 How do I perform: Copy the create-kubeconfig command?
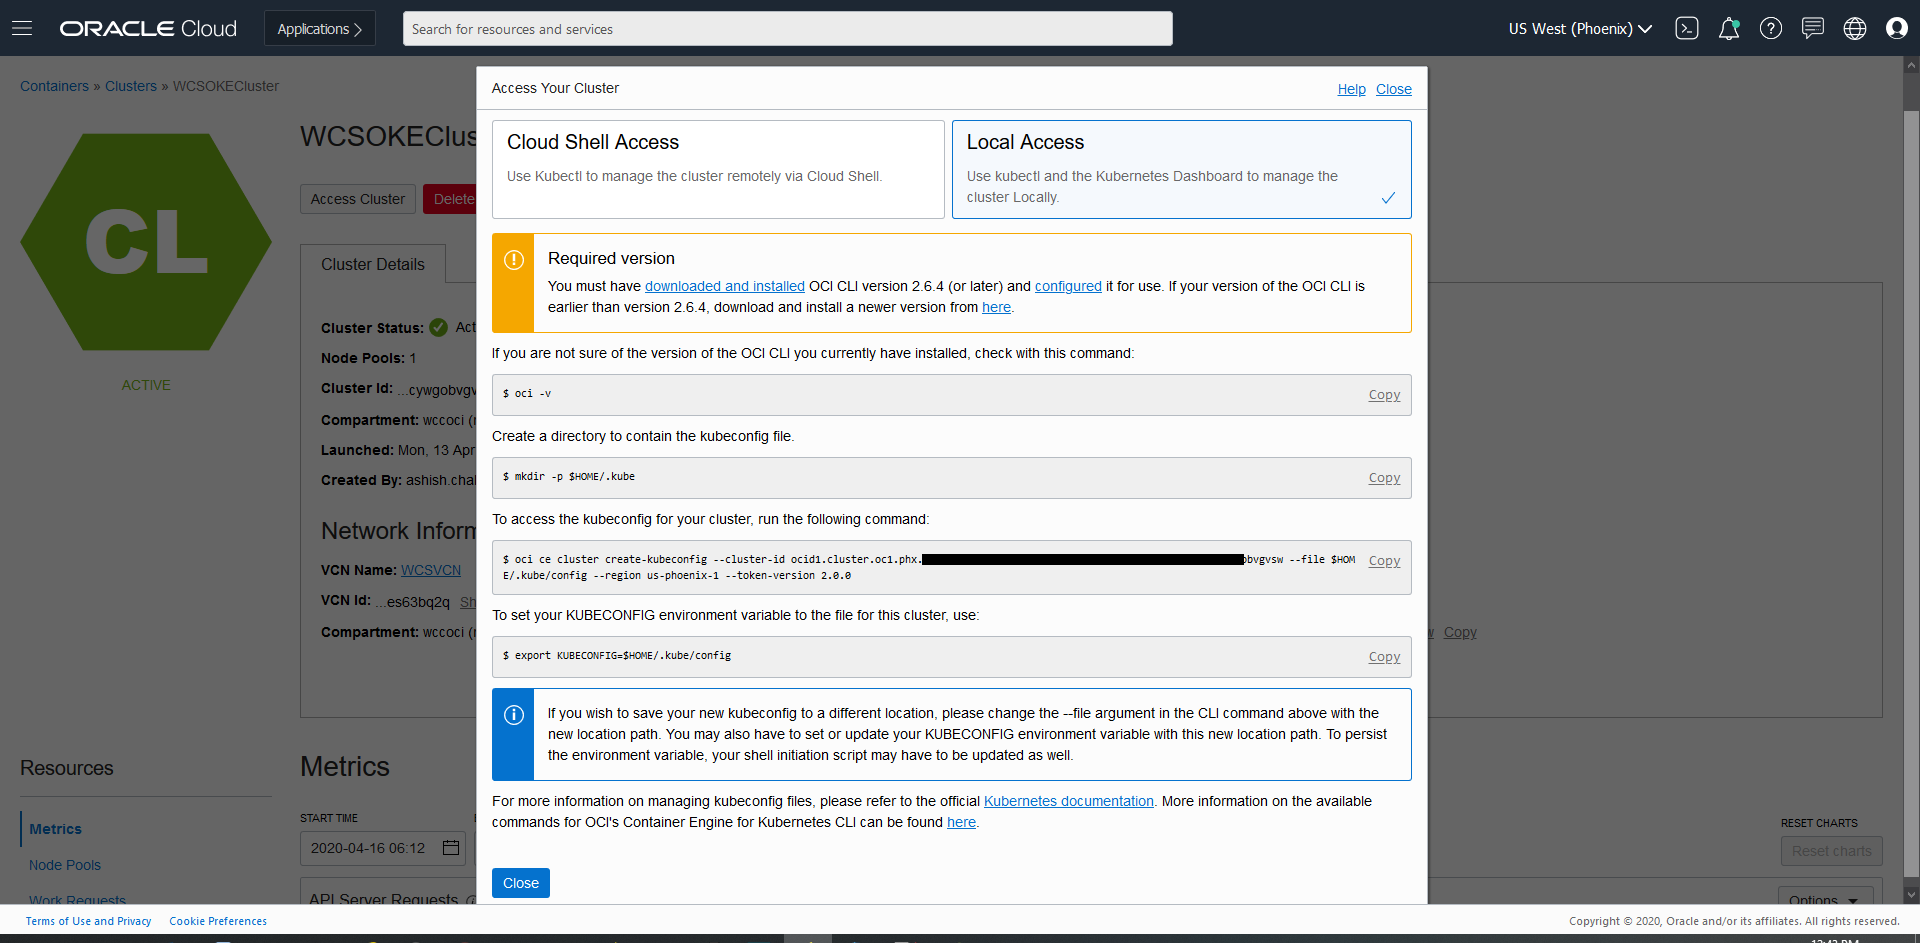(1384, 561)
